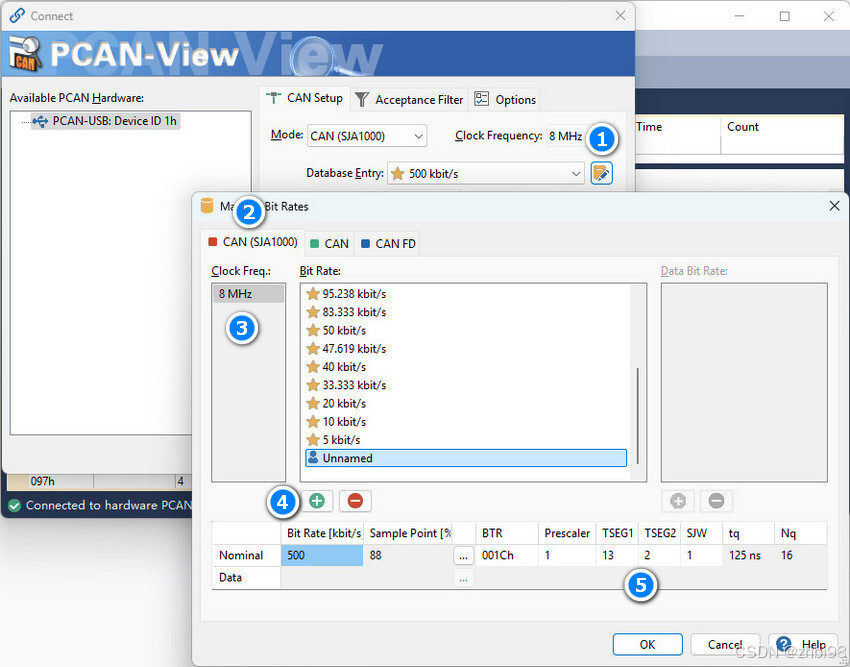
Task: Open Nominal sample point ellipsis button
Action: point(463,556)
